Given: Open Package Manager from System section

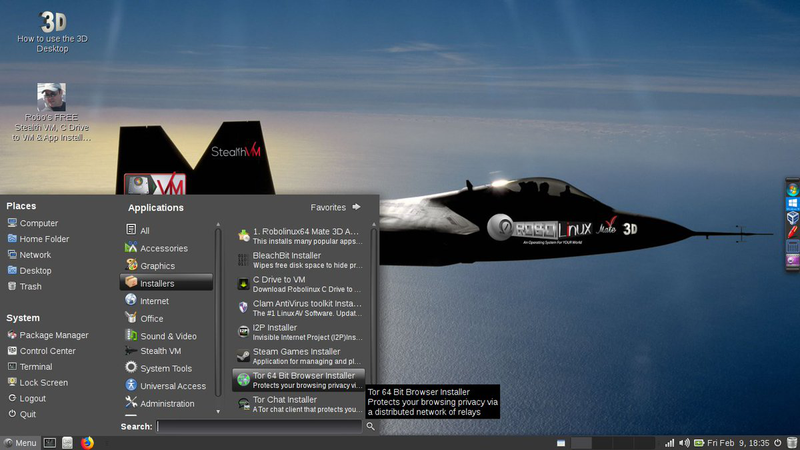Looking at the screenshot, I should click(54, 335).
